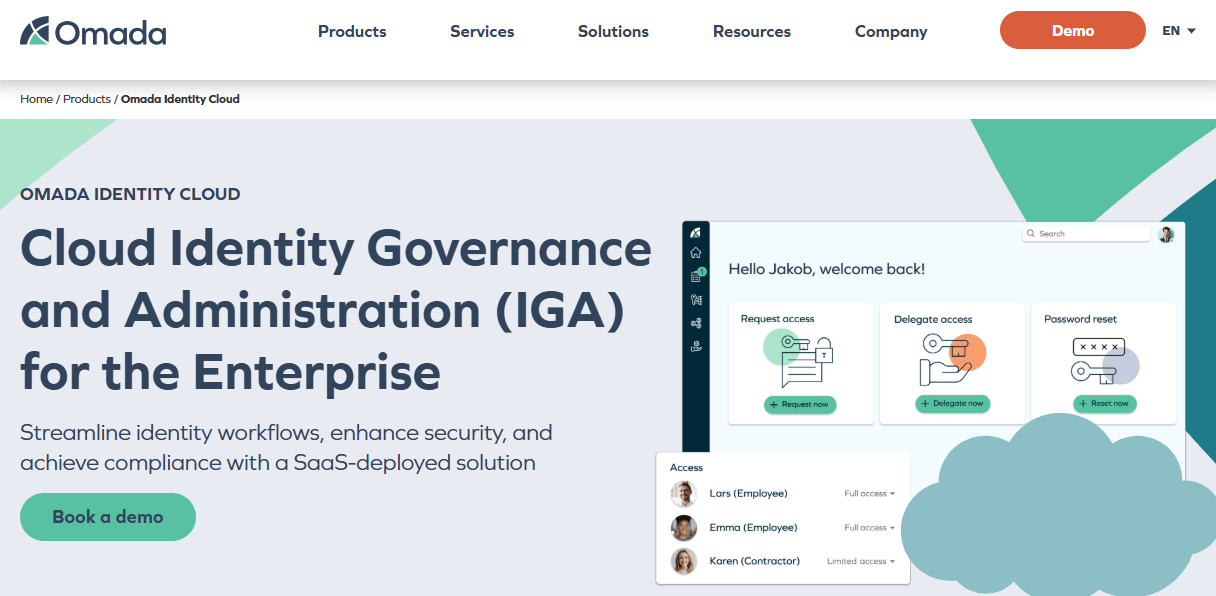Screen dimensions: 1216x596
Task: Click the hand-with-person sidebar icon
Action: point(695,347)
